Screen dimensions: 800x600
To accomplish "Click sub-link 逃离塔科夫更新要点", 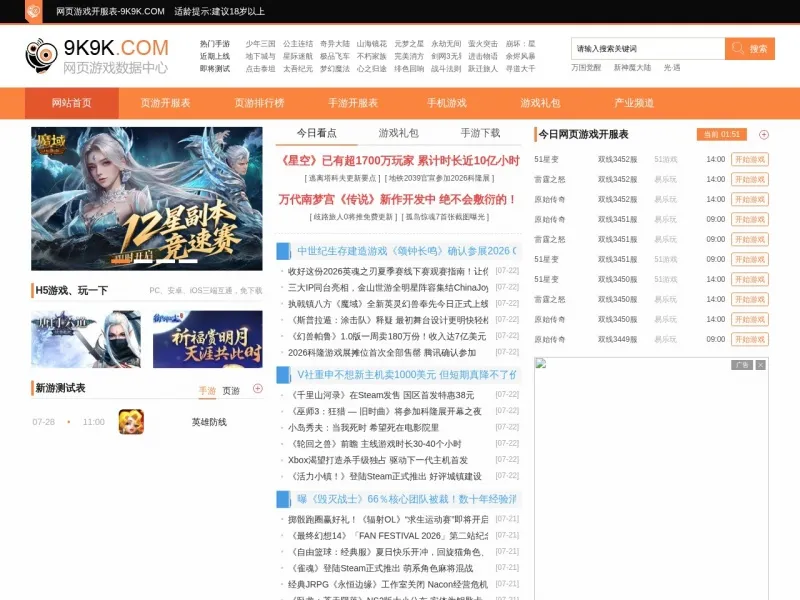I will pos(342,178).
